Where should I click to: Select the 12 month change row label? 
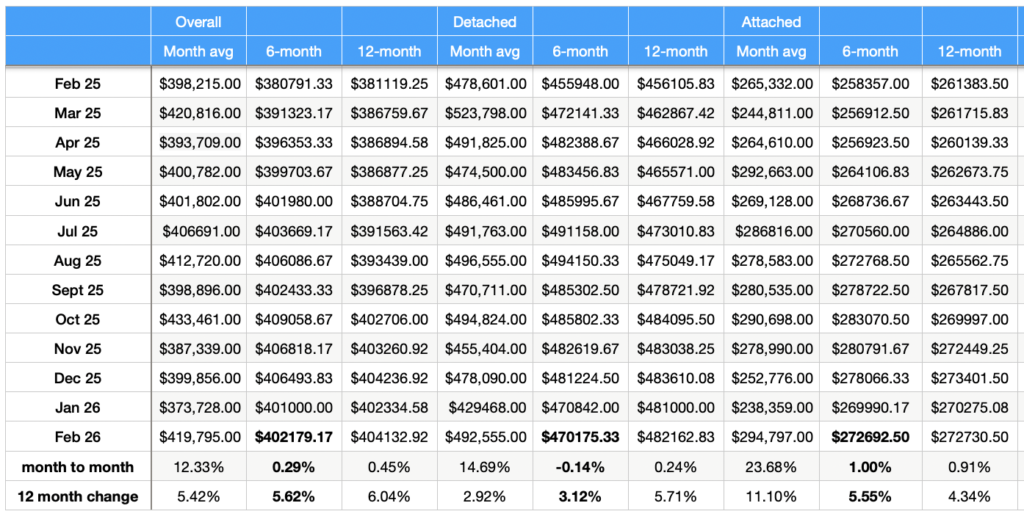click(77, 496)
